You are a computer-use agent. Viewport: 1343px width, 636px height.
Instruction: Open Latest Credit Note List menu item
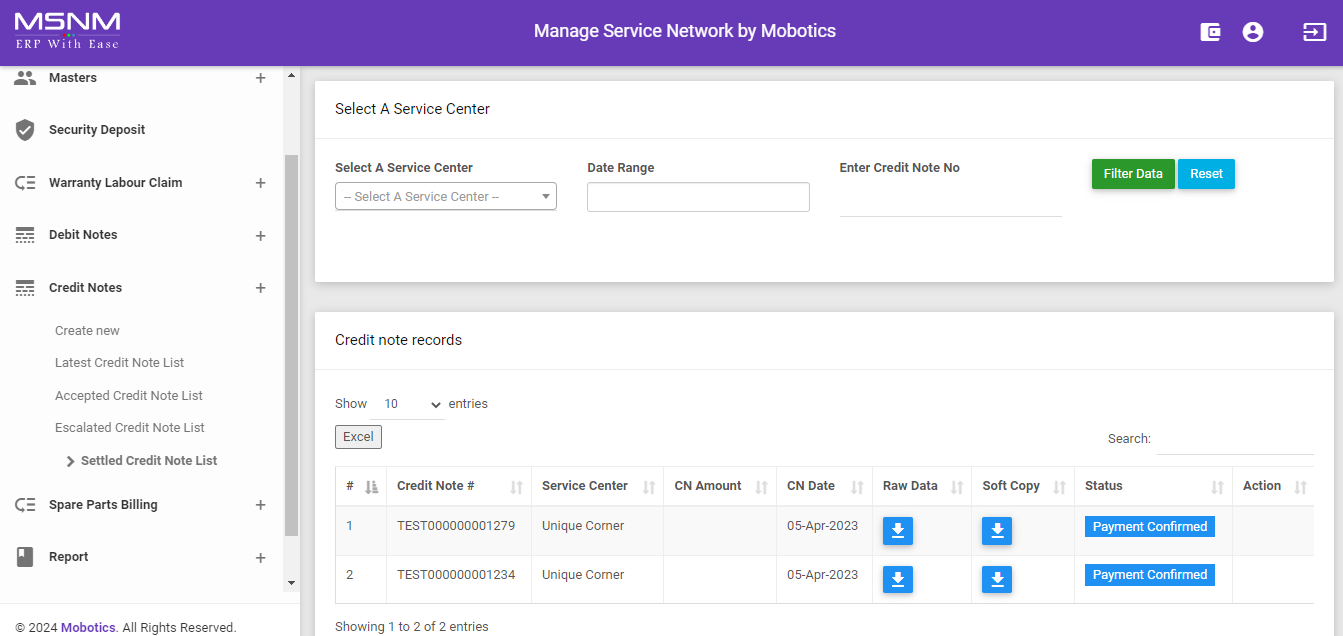119,363
